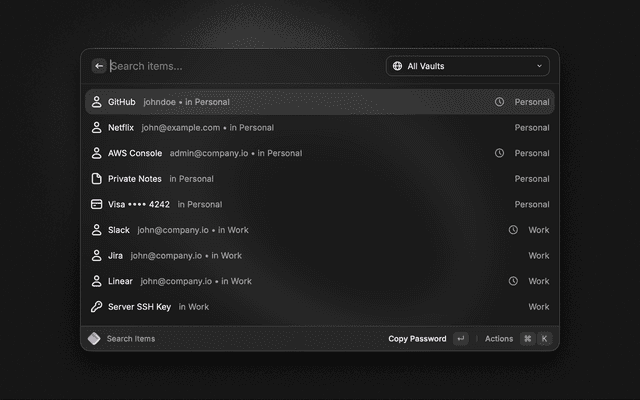Click the Copy Password button
Screen dimensions: 640x400
[417, 339]
